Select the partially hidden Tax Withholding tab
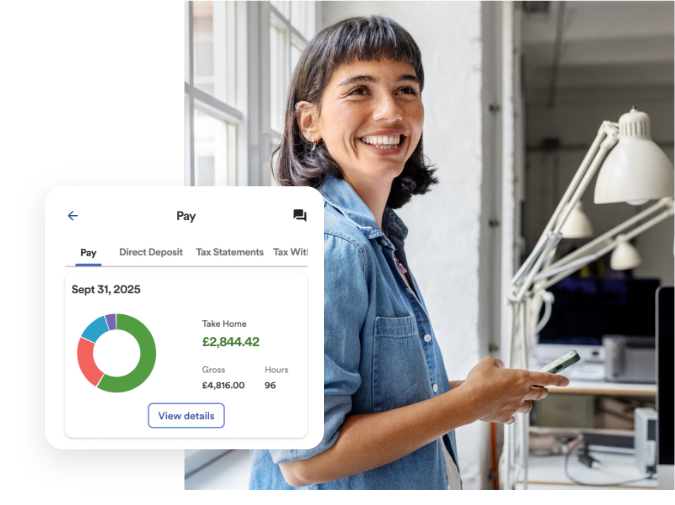 [x=290, y=252]
